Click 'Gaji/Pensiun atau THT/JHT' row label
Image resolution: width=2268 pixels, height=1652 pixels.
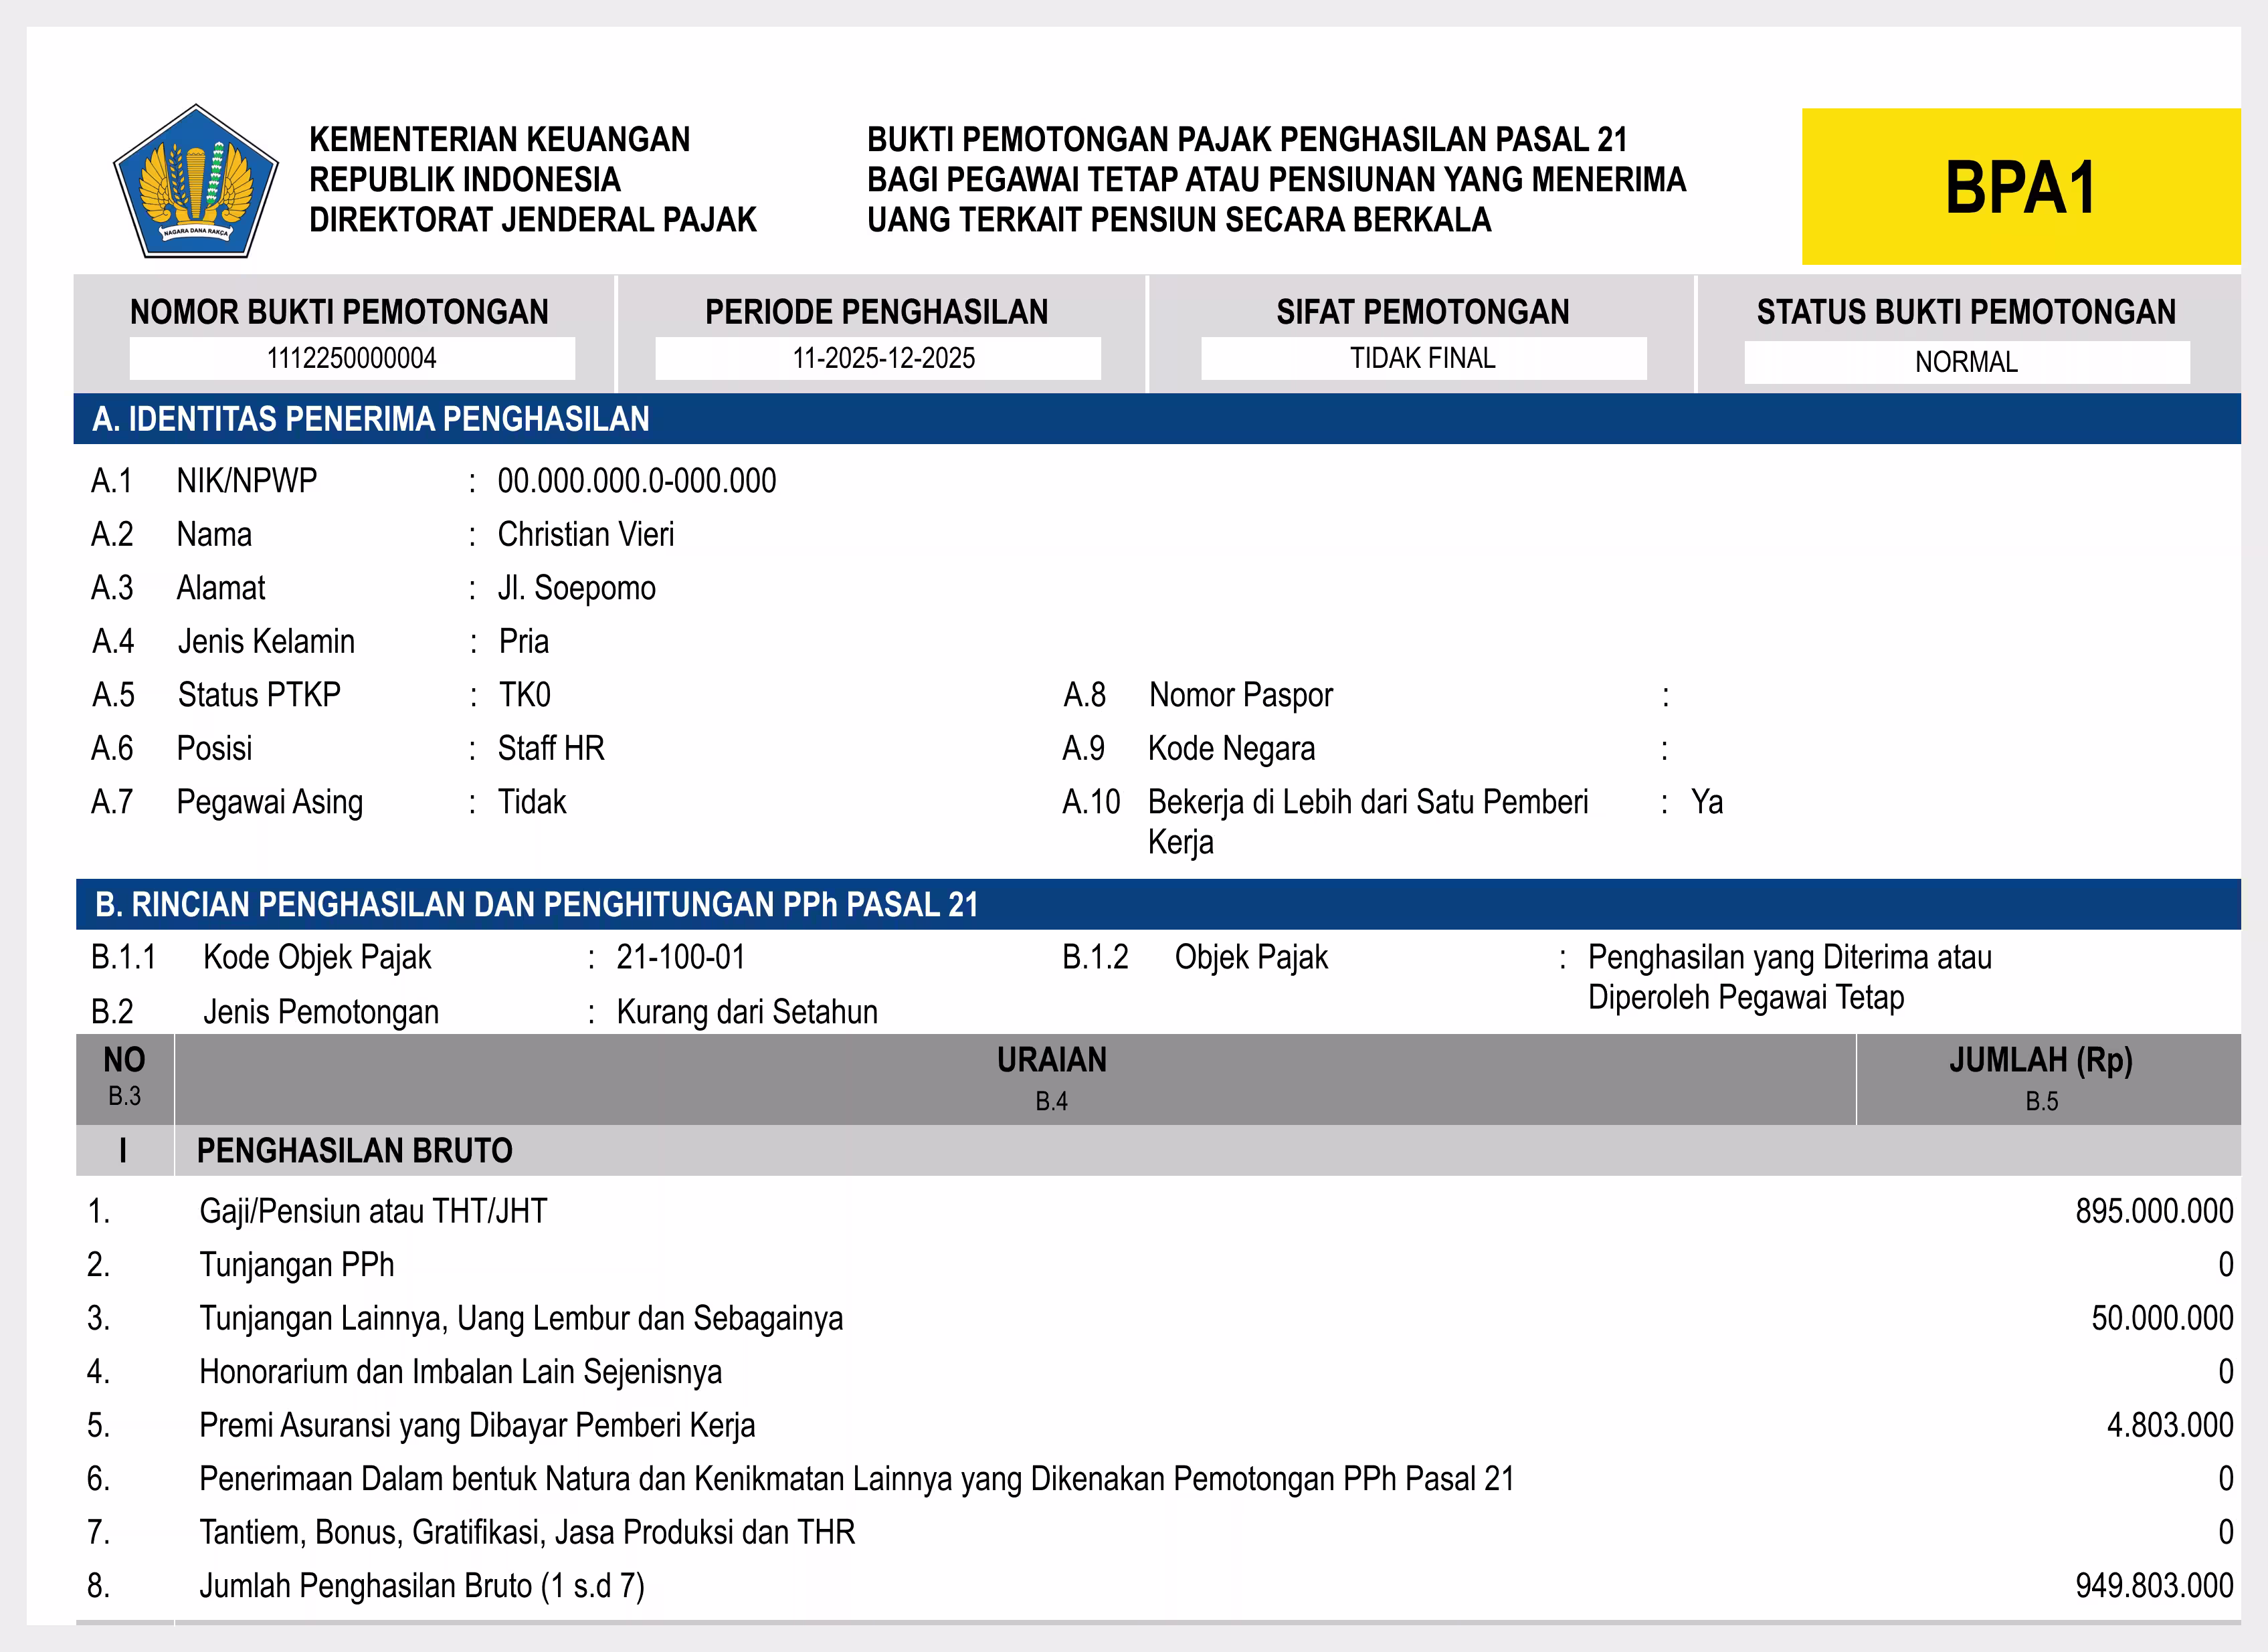(373, 1211)
